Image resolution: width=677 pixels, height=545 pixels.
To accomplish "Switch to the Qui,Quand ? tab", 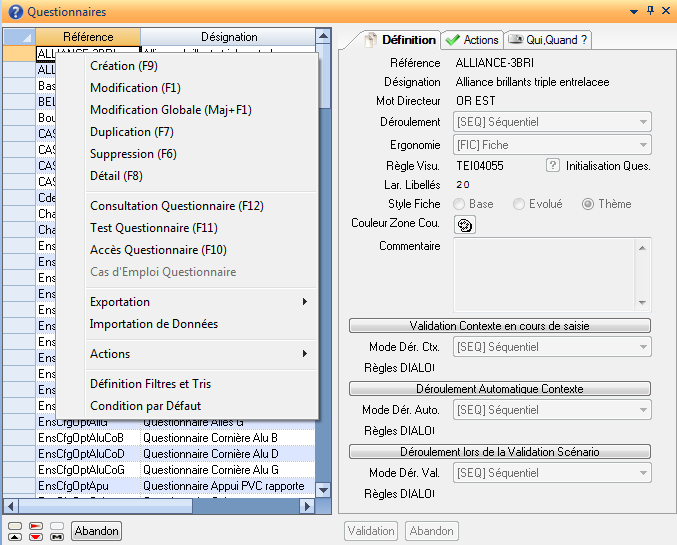I will [x=548, y=40].
